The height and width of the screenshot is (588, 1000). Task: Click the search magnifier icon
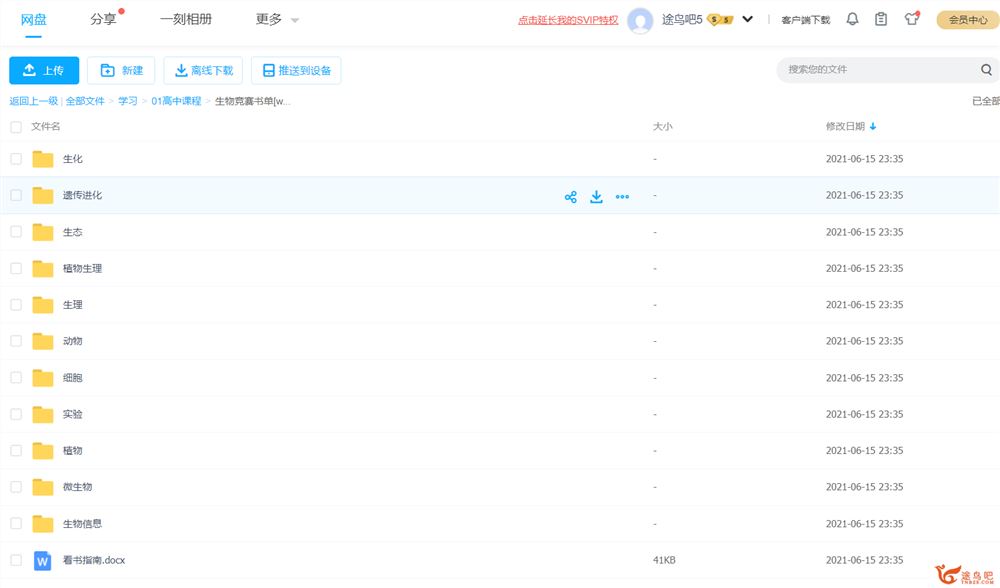(x=986, y=70)
